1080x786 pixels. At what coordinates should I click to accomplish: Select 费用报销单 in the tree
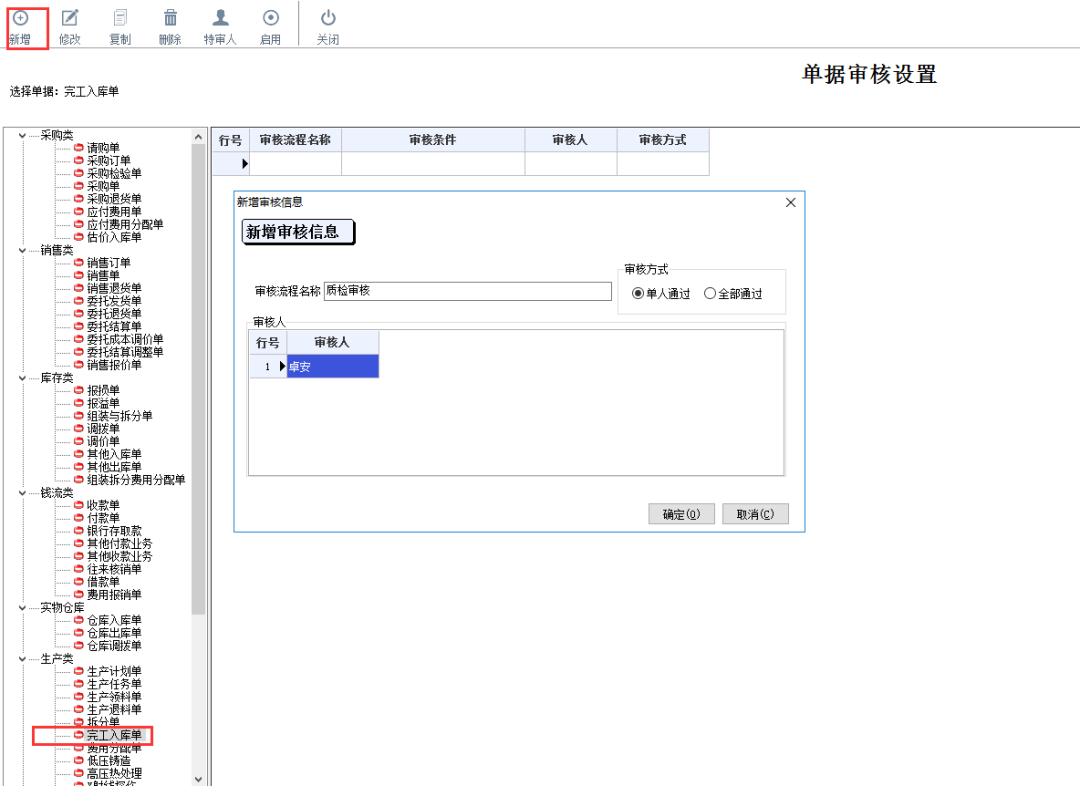click(x=114, y=594)
